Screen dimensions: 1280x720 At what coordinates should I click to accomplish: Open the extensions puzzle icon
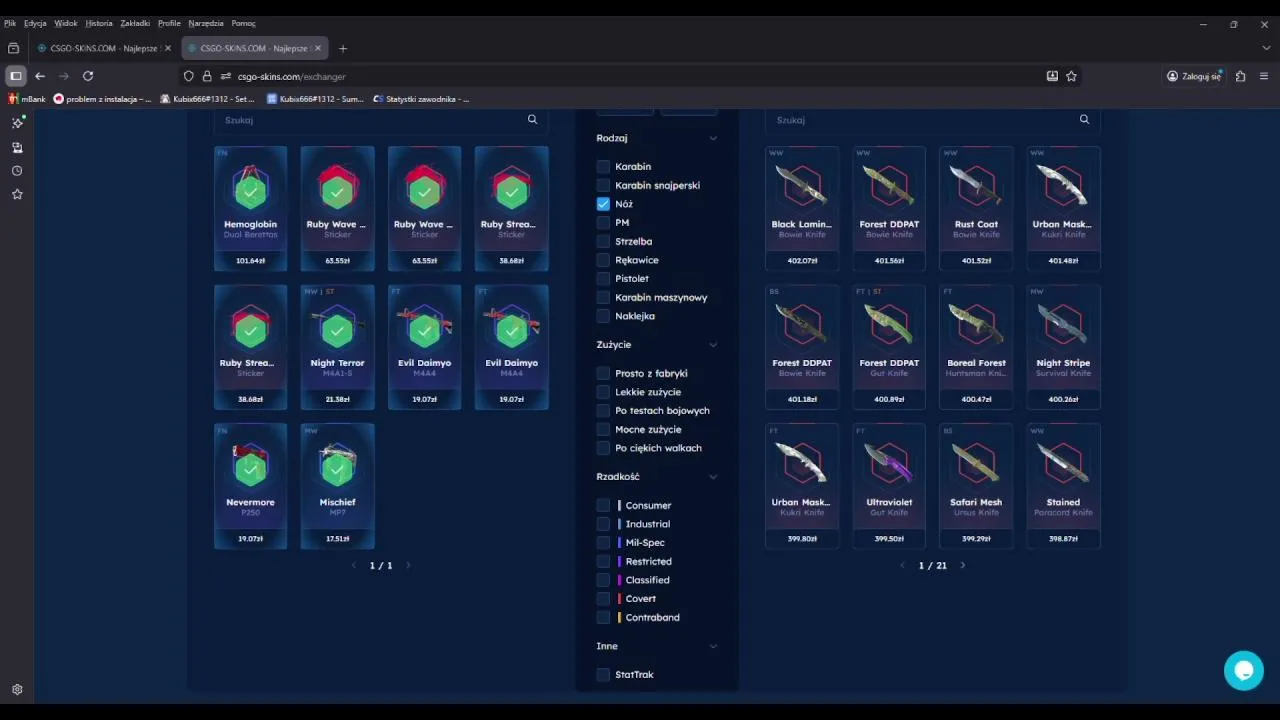pyautogui.click(x=1240, y=76)
